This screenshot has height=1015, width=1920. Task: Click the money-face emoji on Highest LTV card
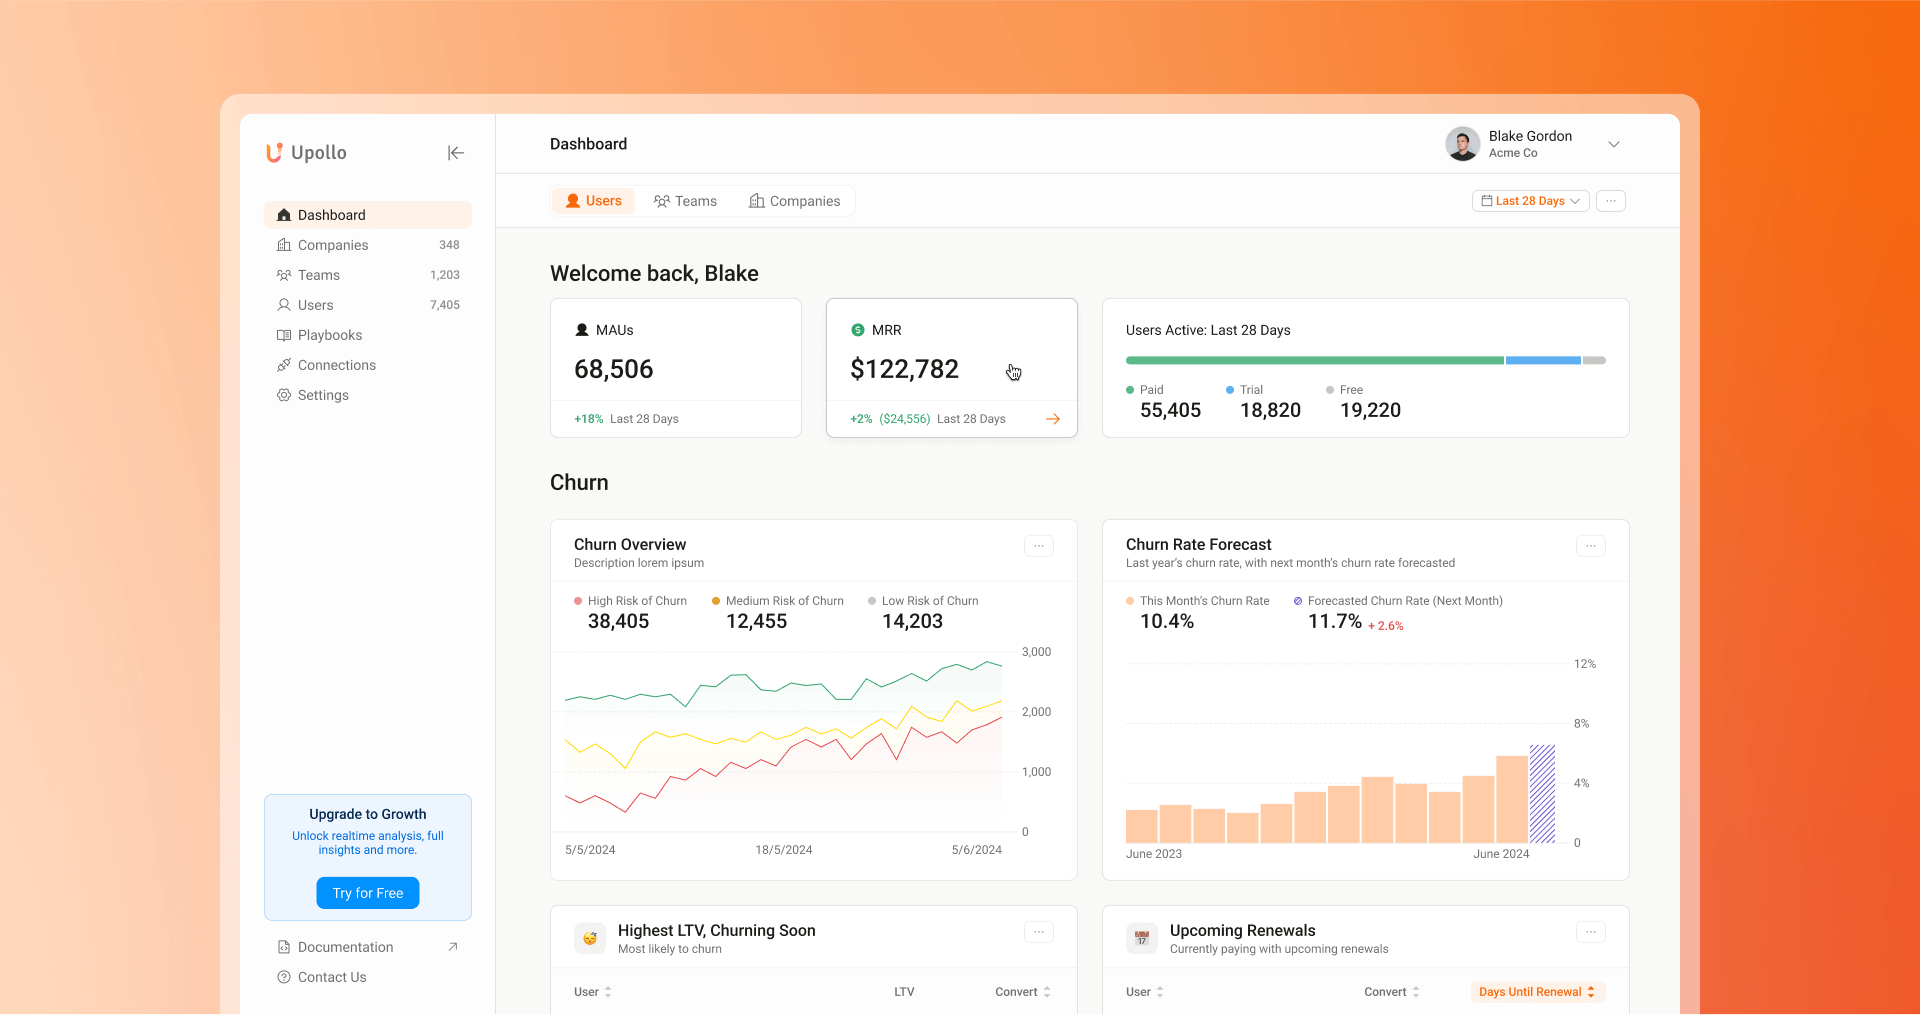[590, 938]
